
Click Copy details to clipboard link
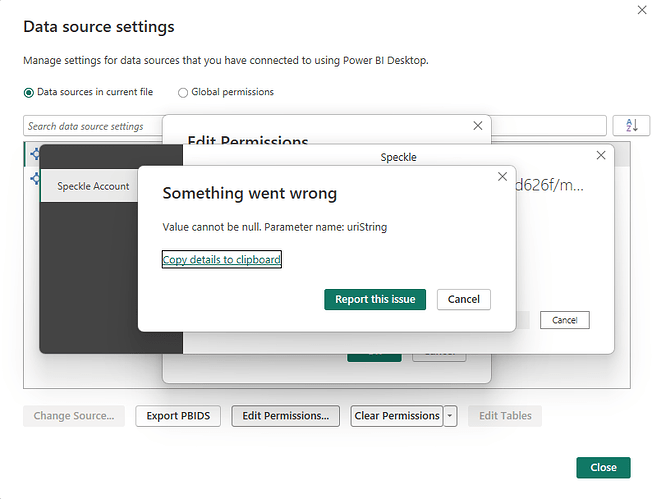coord(222,260)
